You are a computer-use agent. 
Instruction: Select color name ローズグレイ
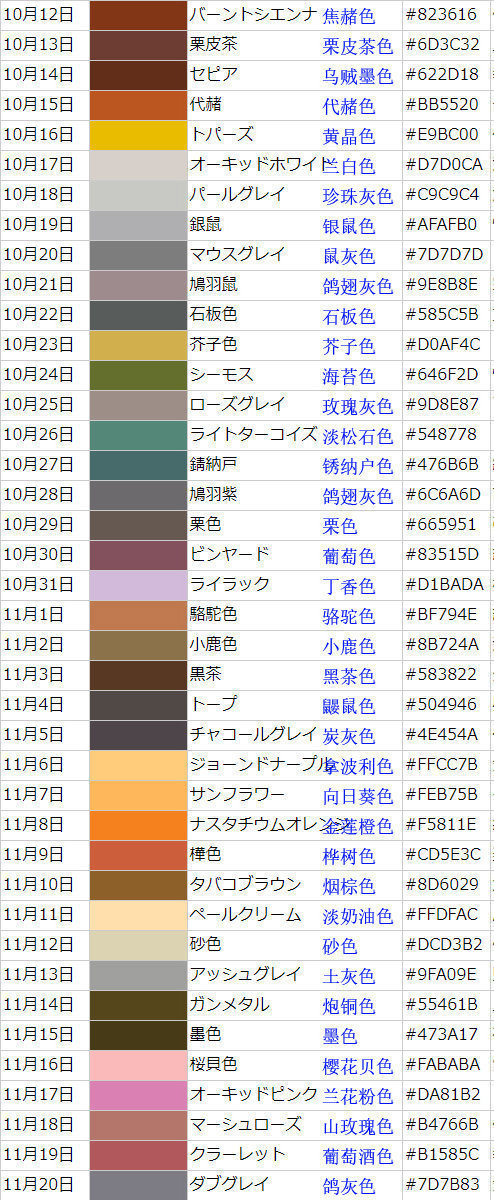pyautogui.click(x=238, y=404)
